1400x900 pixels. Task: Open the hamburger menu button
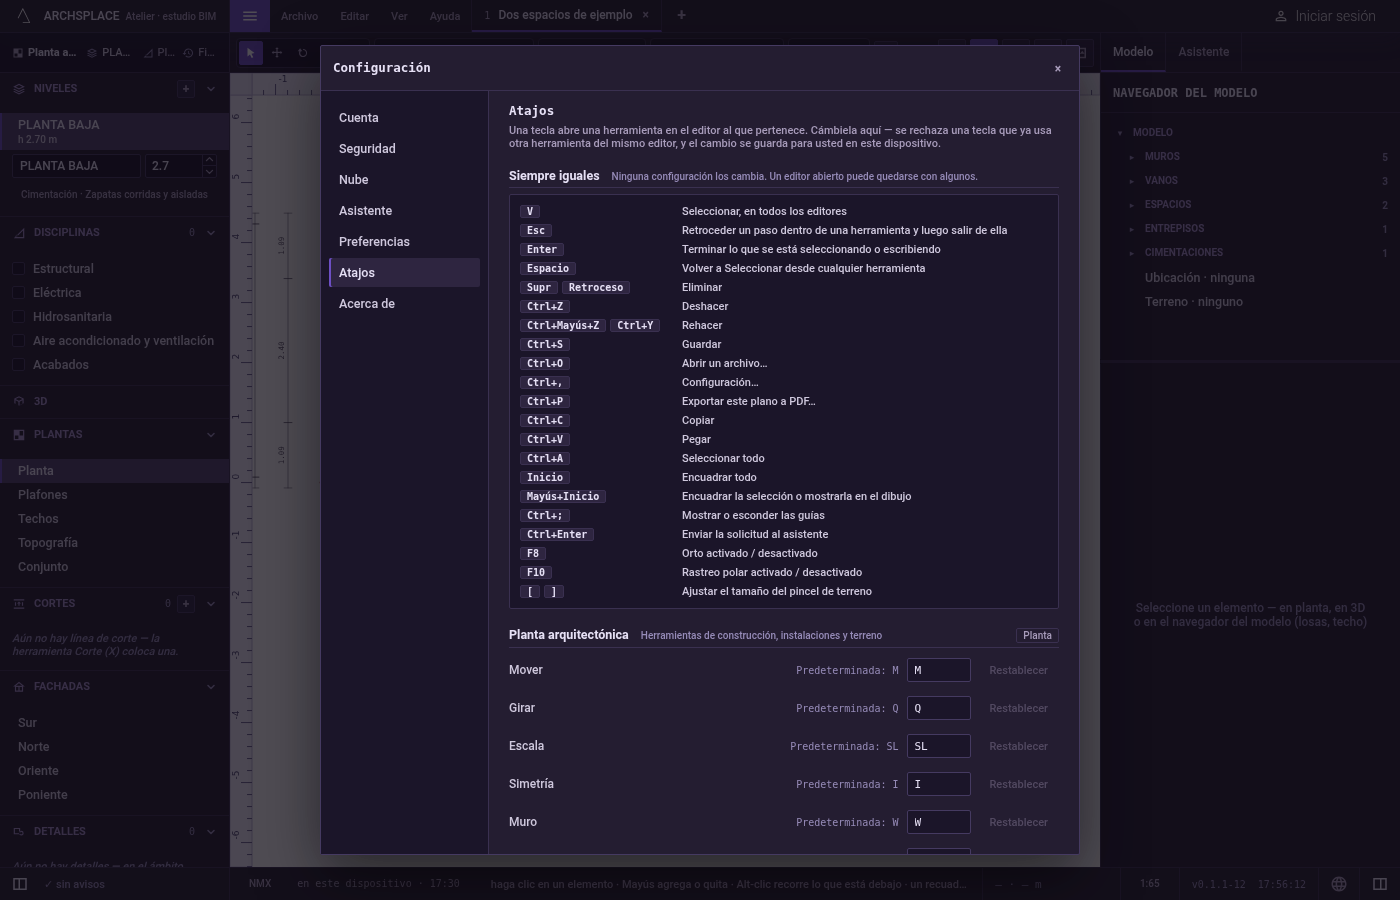250,16
